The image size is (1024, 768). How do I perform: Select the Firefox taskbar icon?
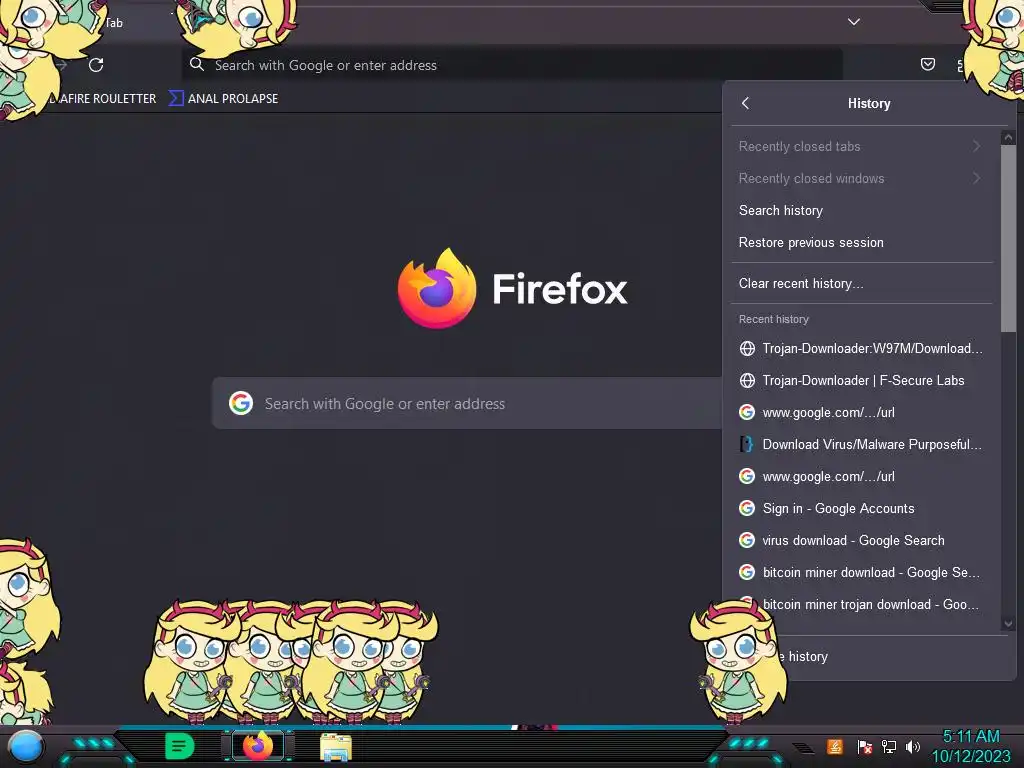click(257, 746)
